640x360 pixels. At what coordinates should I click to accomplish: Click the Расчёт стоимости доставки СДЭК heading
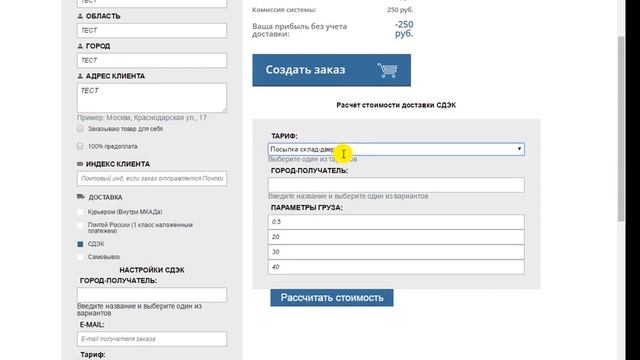tap(396, 105)
